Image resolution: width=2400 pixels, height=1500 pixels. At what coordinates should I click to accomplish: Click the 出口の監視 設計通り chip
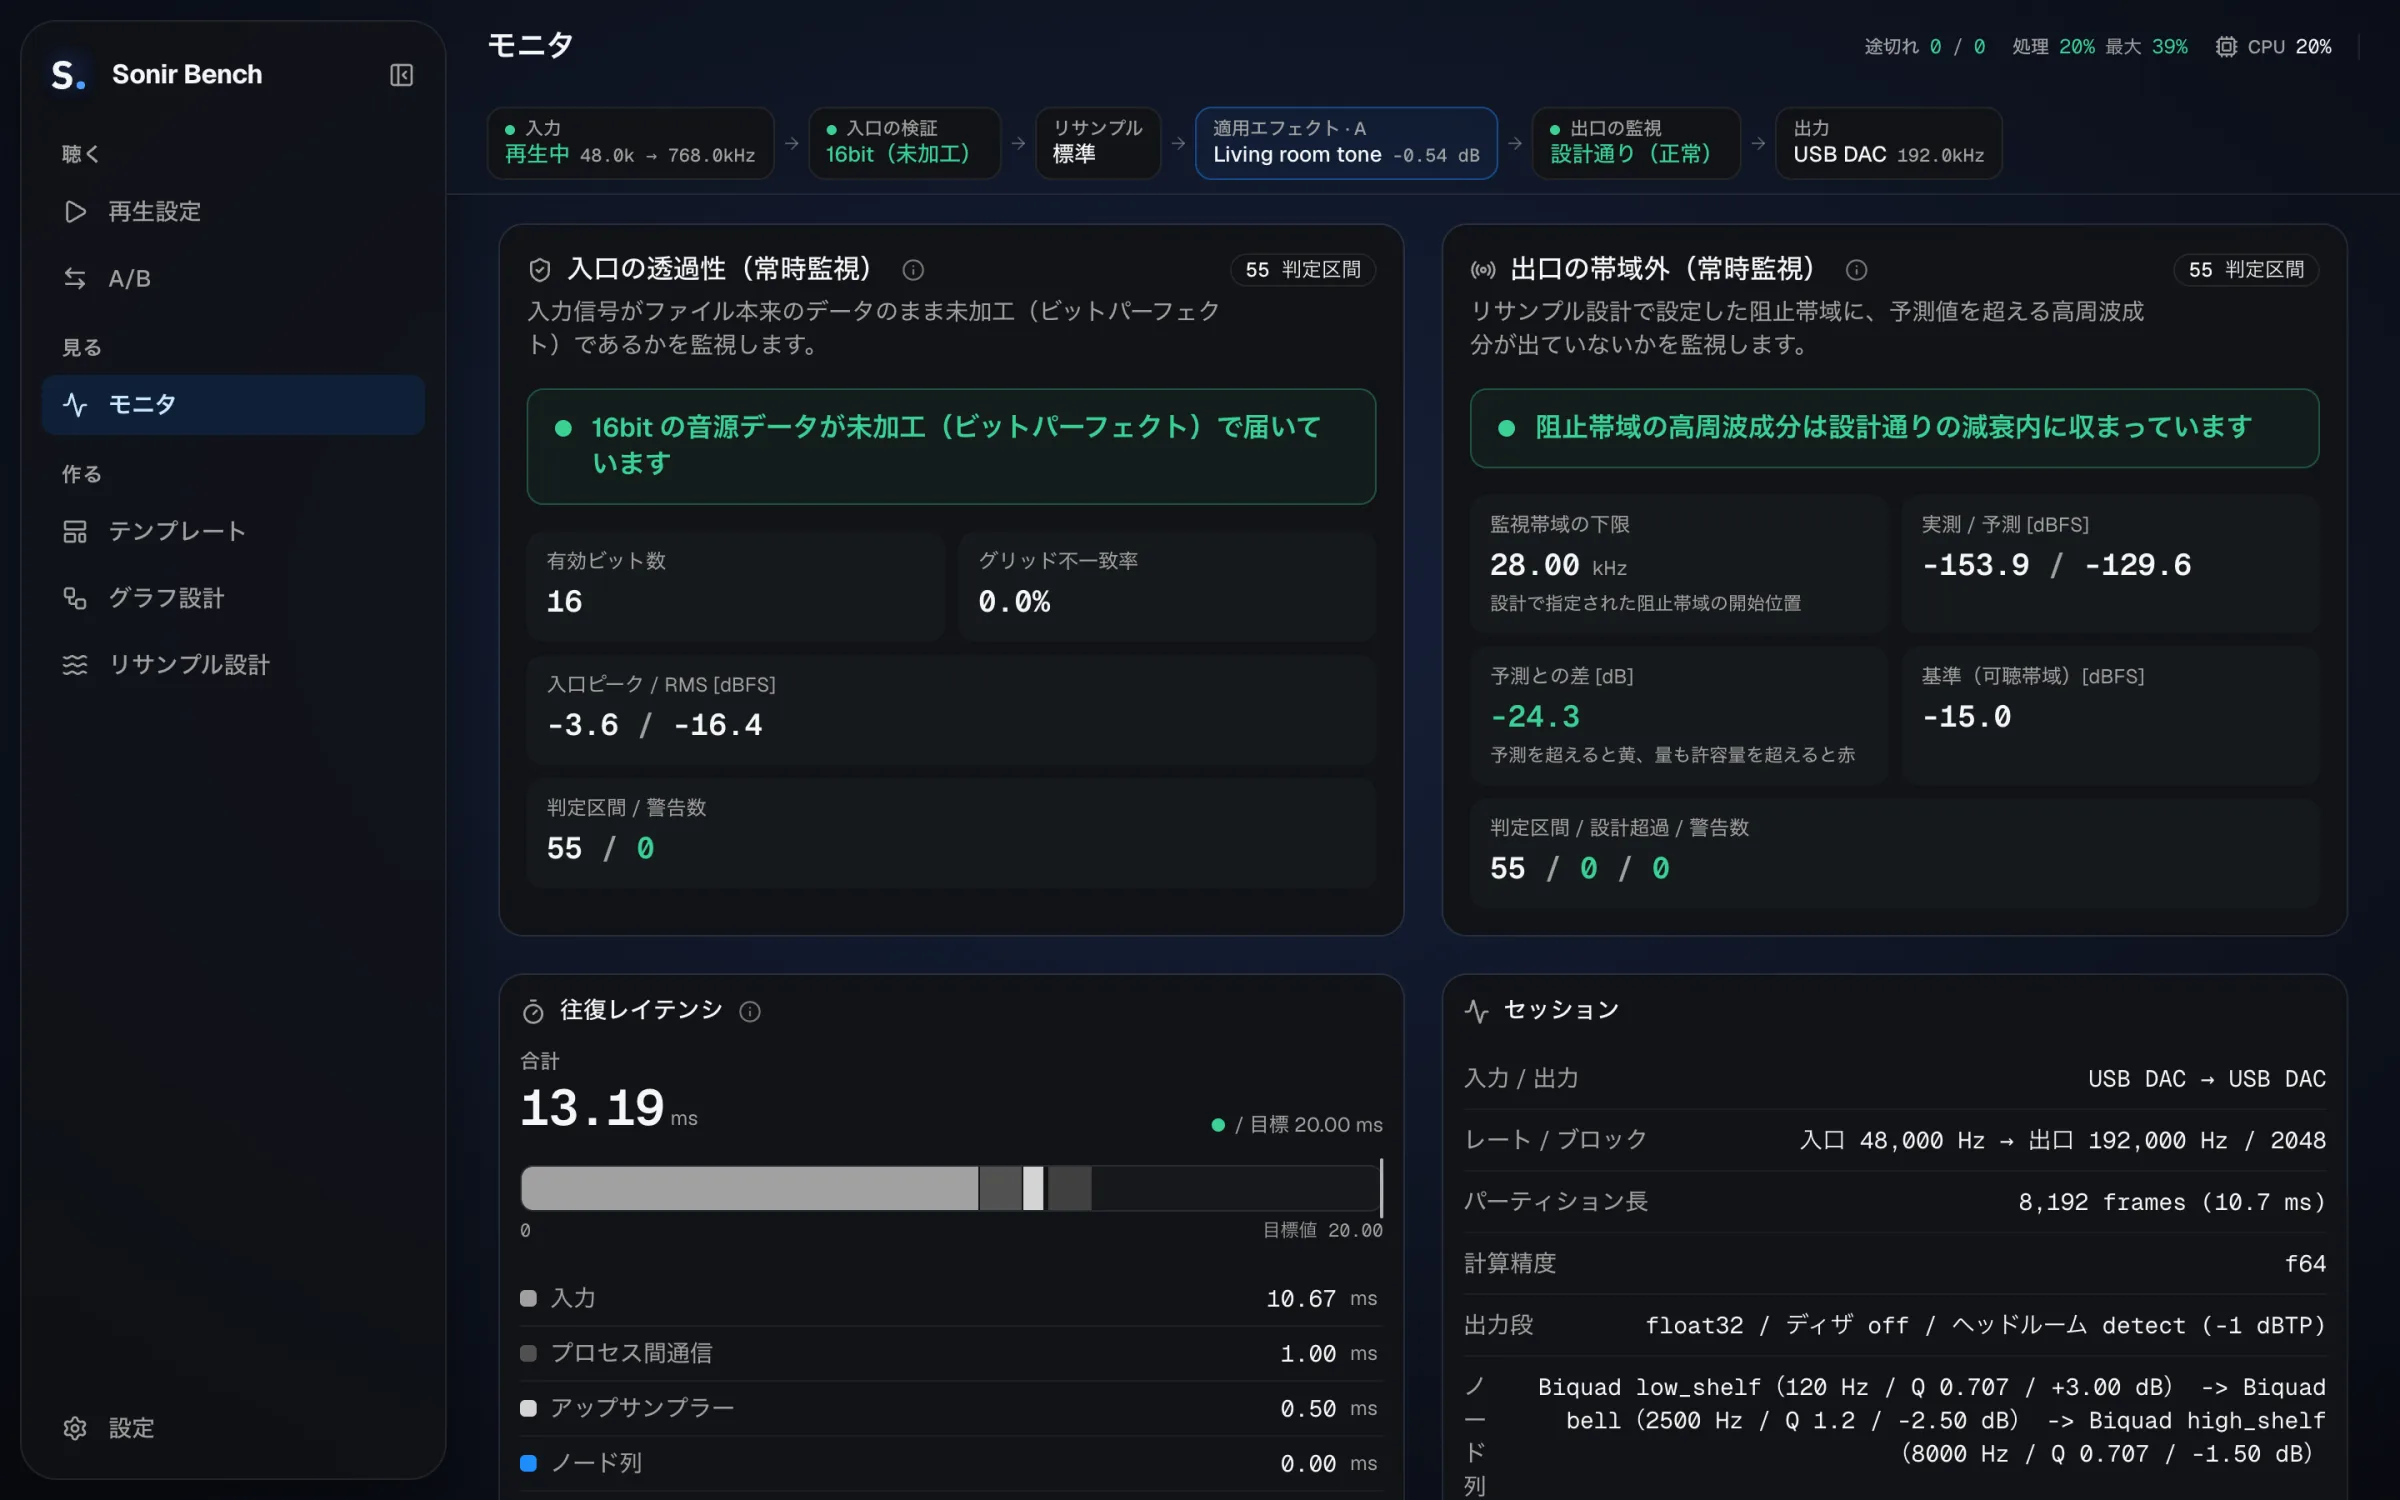(x=1636, y=143)
